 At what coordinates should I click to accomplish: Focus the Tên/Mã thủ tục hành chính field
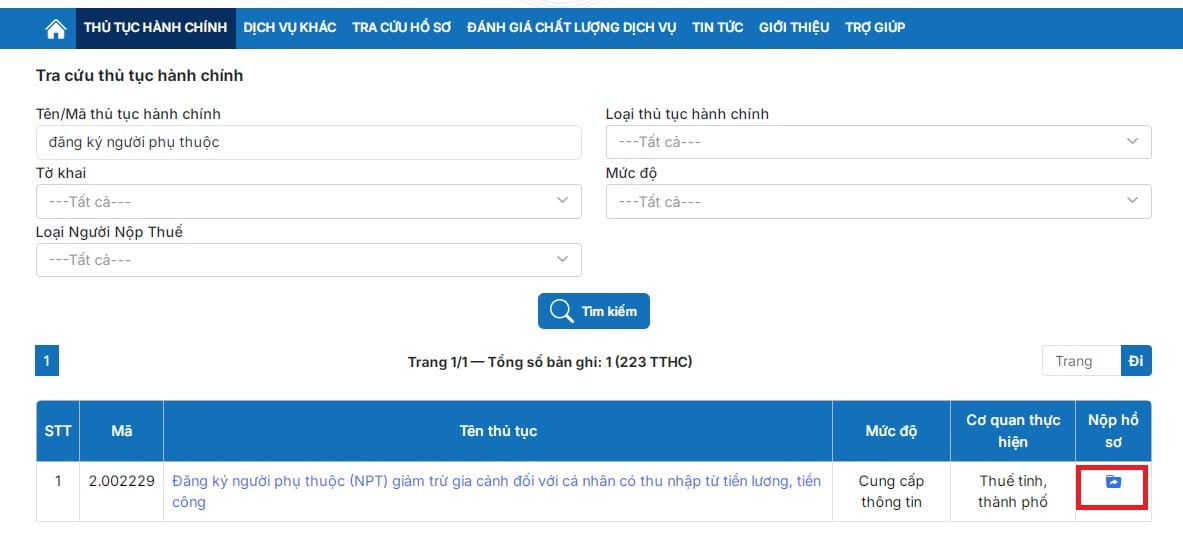[x=308, y=142]
